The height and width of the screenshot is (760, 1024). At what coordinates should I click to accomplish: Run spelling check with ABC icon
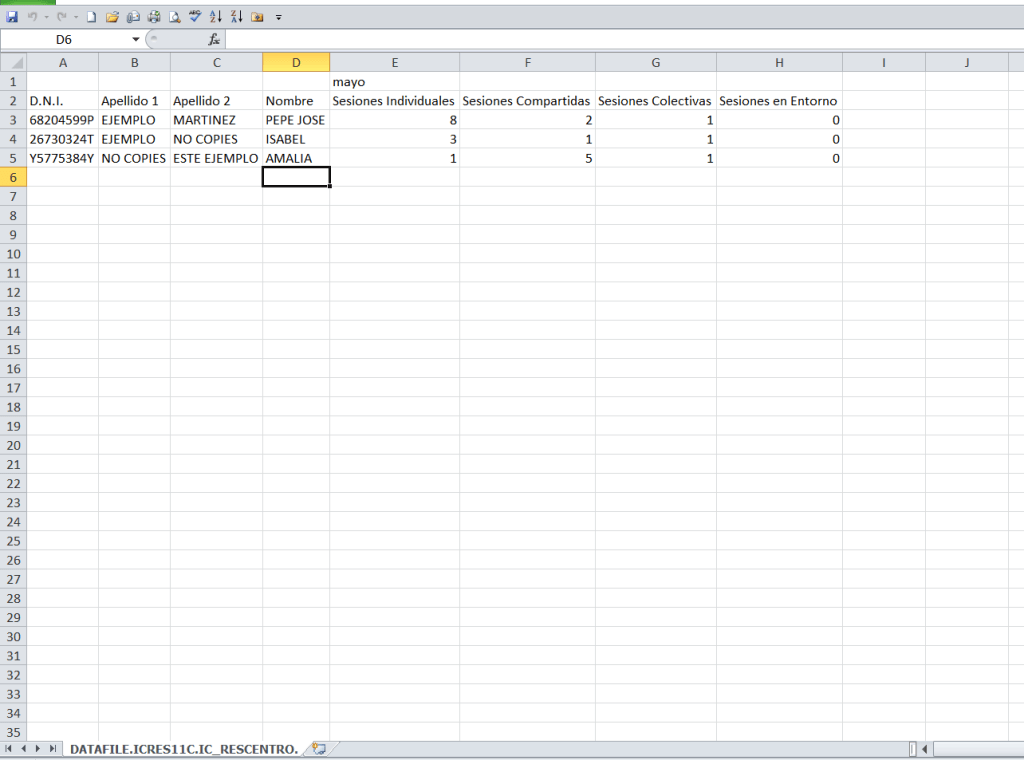pos(195,17)
